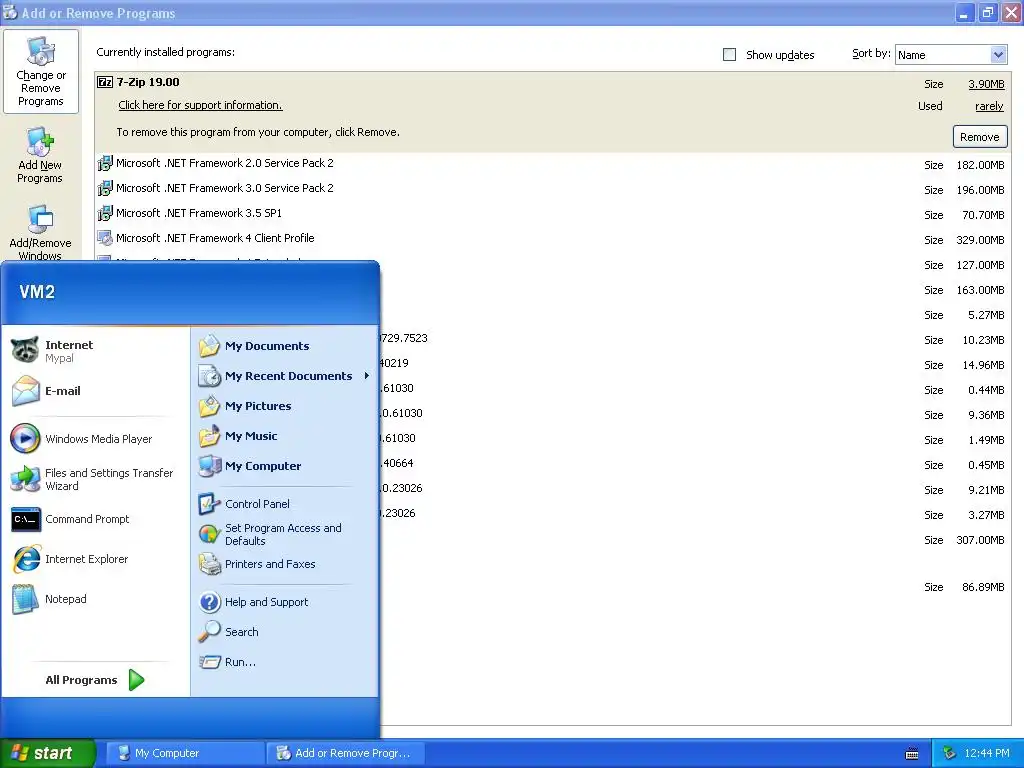Open Files and Settings Transfer Wizard
Screen dimensions: 1024x768
[95, 479]
